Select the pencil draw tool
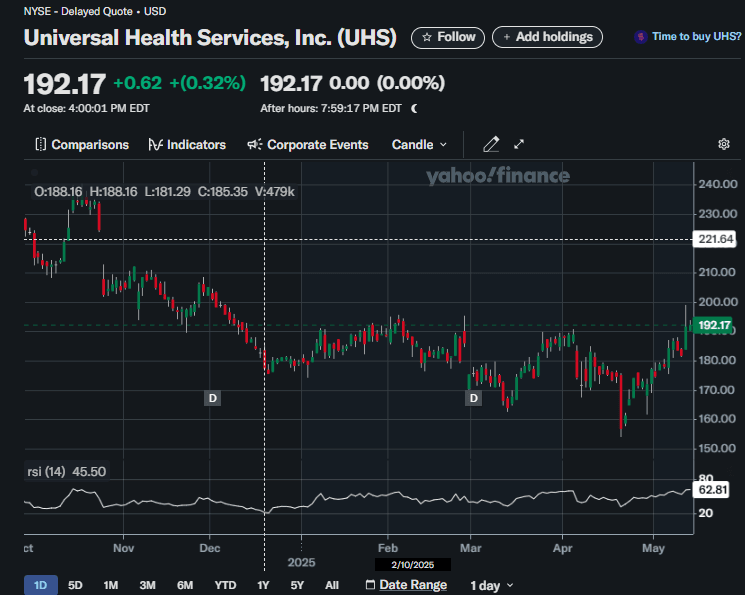The width and height of the screenshot is (745, 595). coord(491,144)
